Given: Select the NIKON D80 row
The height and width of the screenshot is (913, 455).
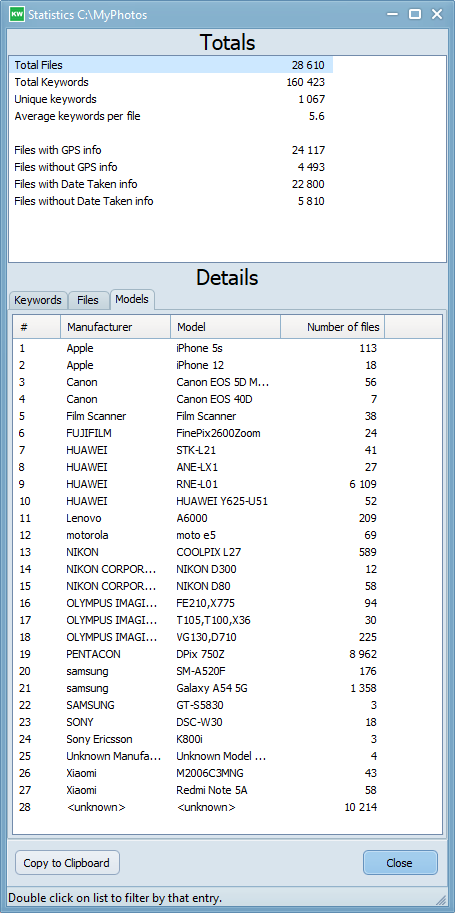Looking at the screenshot, I should [199, 586].
